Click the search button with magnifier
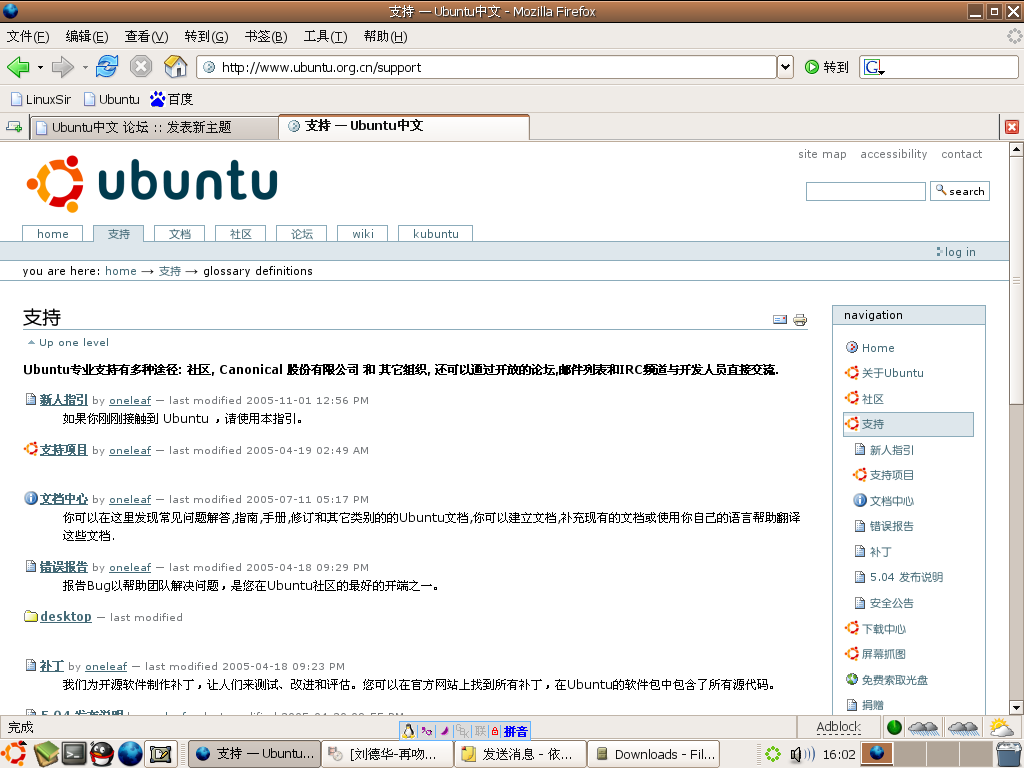1024x768 pixels. [x=959, y=191]
